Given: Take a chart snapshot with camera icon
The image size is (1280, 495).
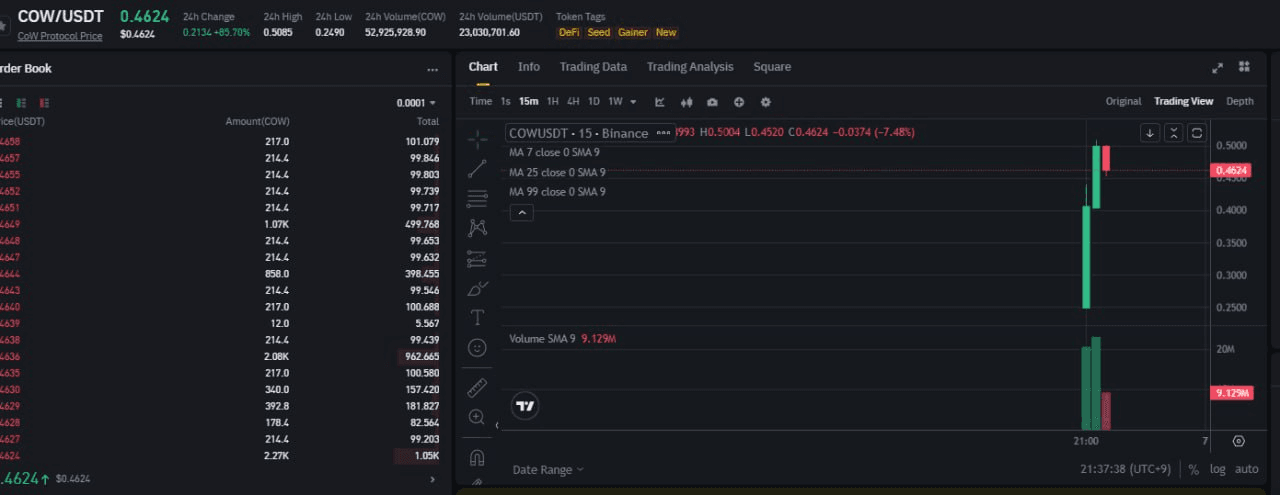Looking at the screenshot, I should pos(712,102).
